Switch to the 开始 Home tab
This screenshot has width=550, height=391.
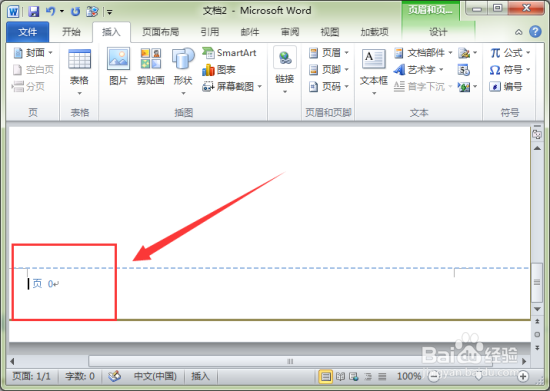click(71, 32)
